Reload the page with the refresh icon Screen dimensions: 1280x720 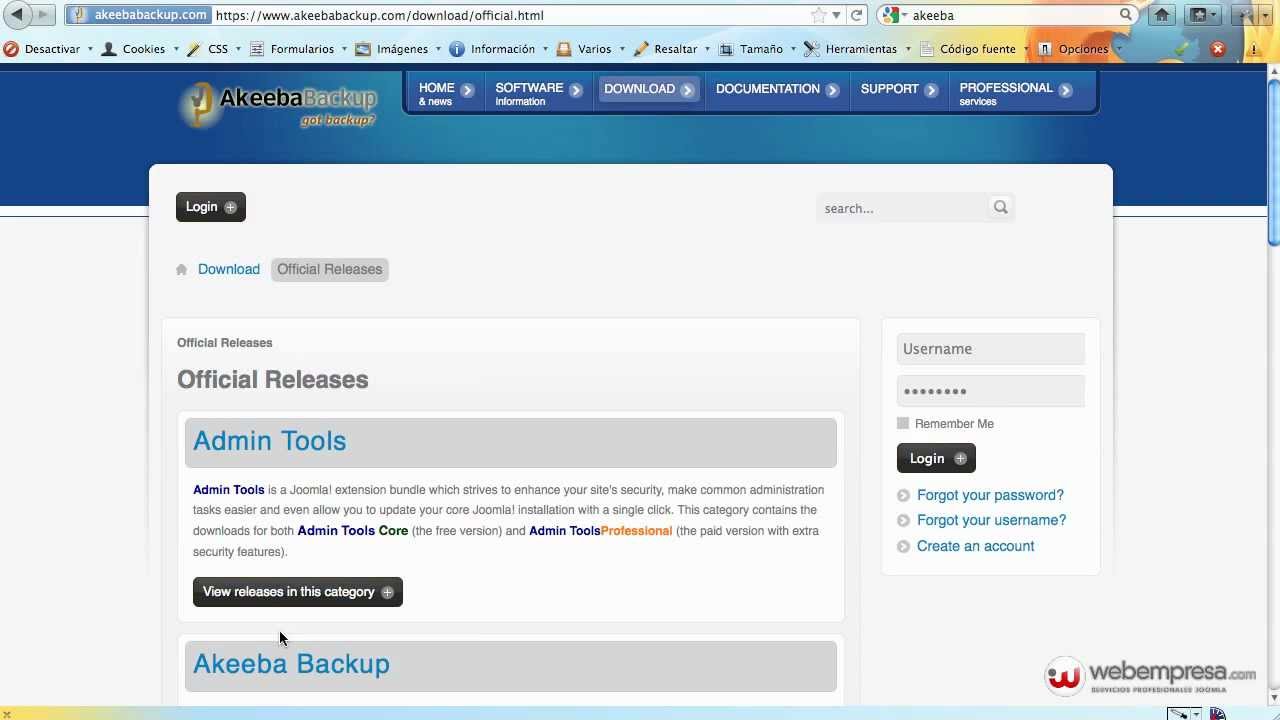click(x=857, y=15)
